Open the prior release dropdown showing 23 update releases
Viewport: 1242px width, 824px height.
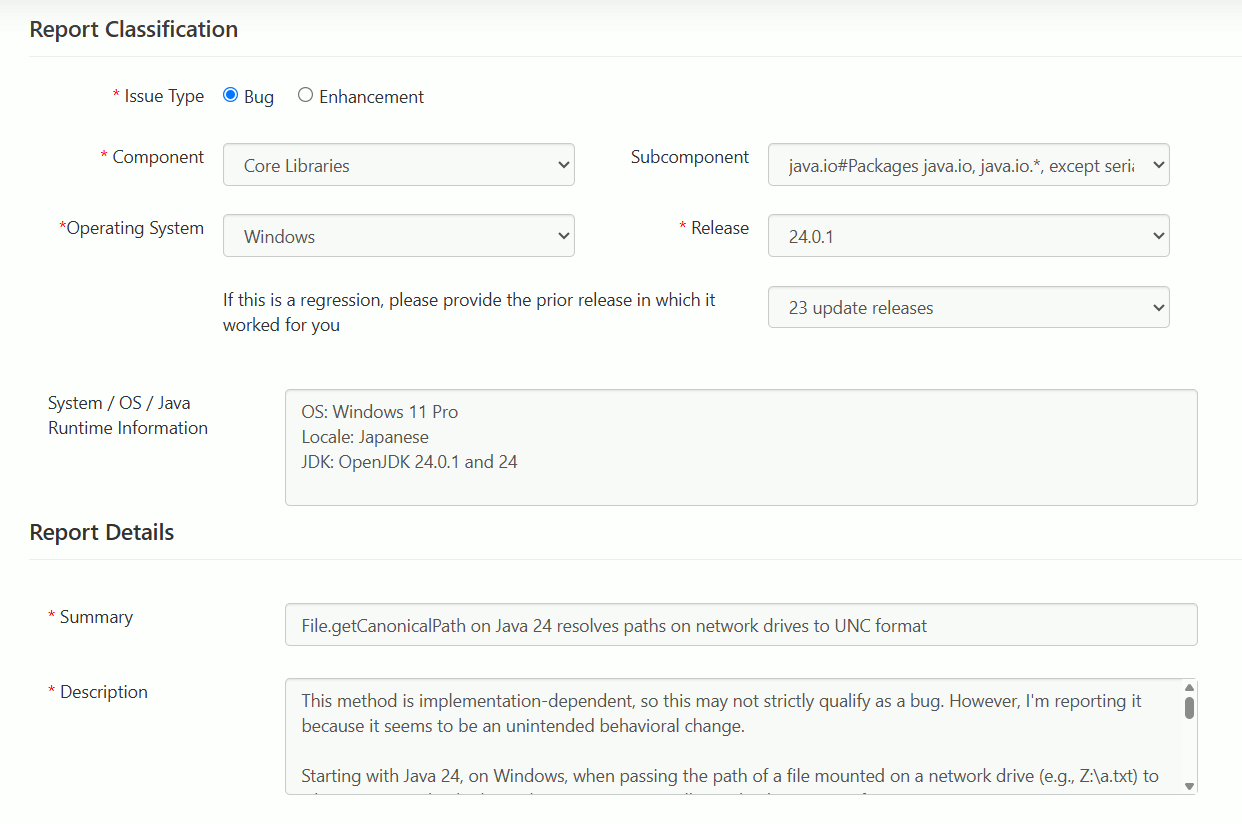[968, 307]
